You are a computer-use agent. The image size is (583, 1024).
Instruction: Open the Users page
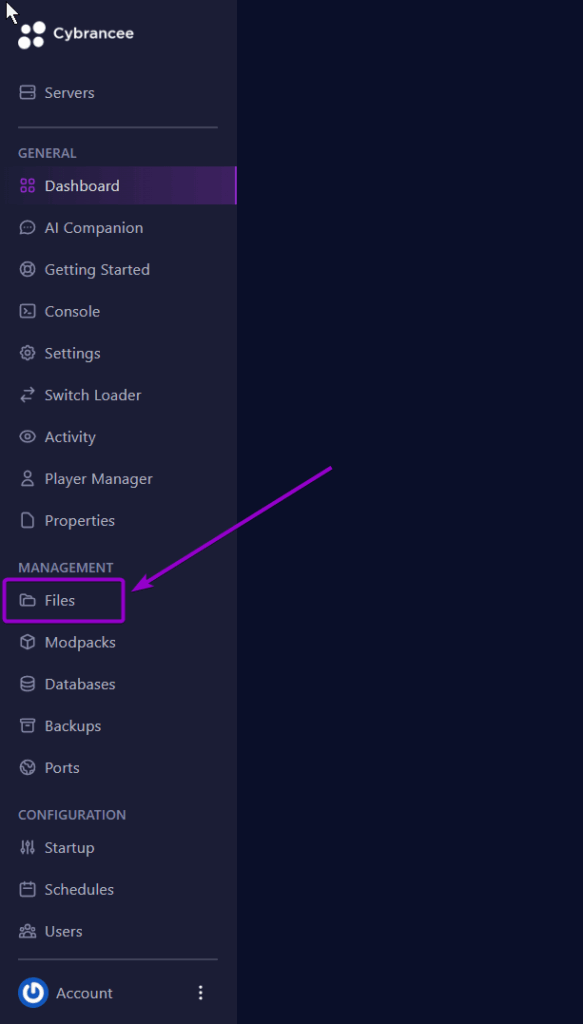pos(62,931)
